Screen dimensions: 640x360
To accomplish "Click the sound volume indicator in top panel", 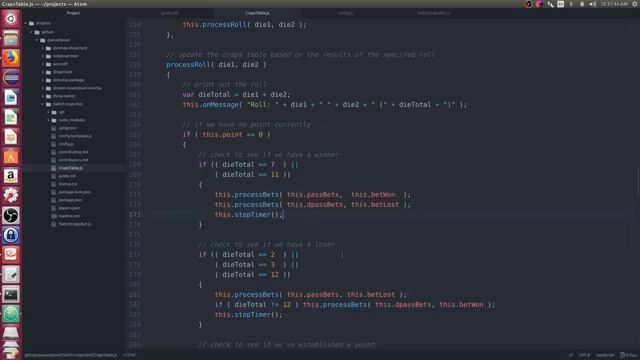I will (592, 4).
